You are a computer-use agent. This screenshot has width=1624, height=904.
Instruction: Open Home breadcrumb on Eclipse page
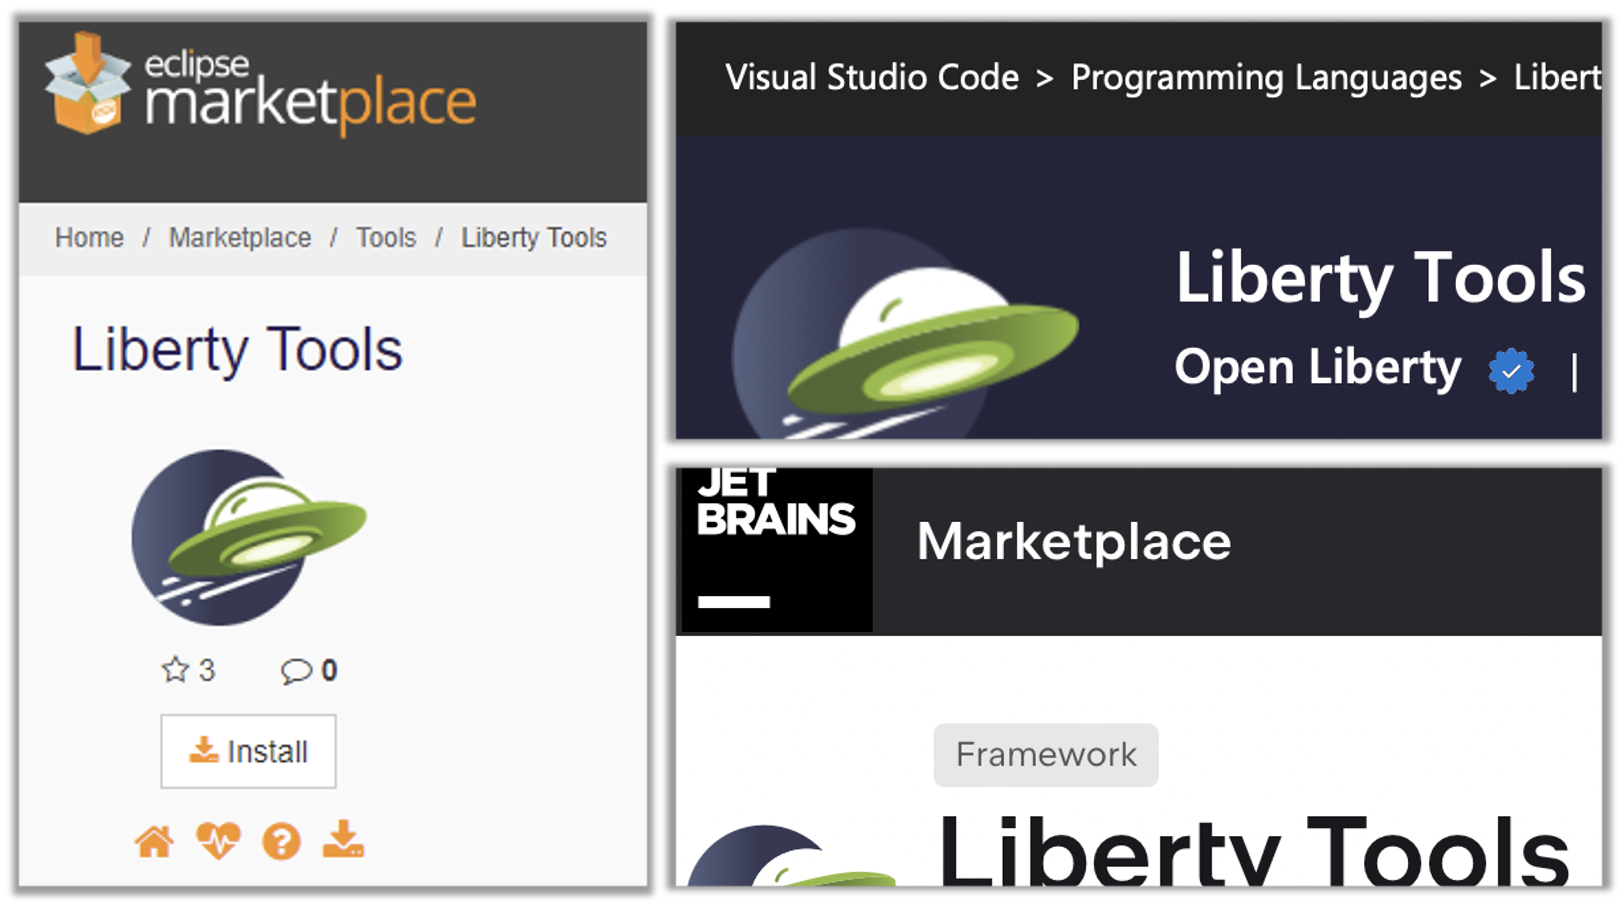point(89,238)
